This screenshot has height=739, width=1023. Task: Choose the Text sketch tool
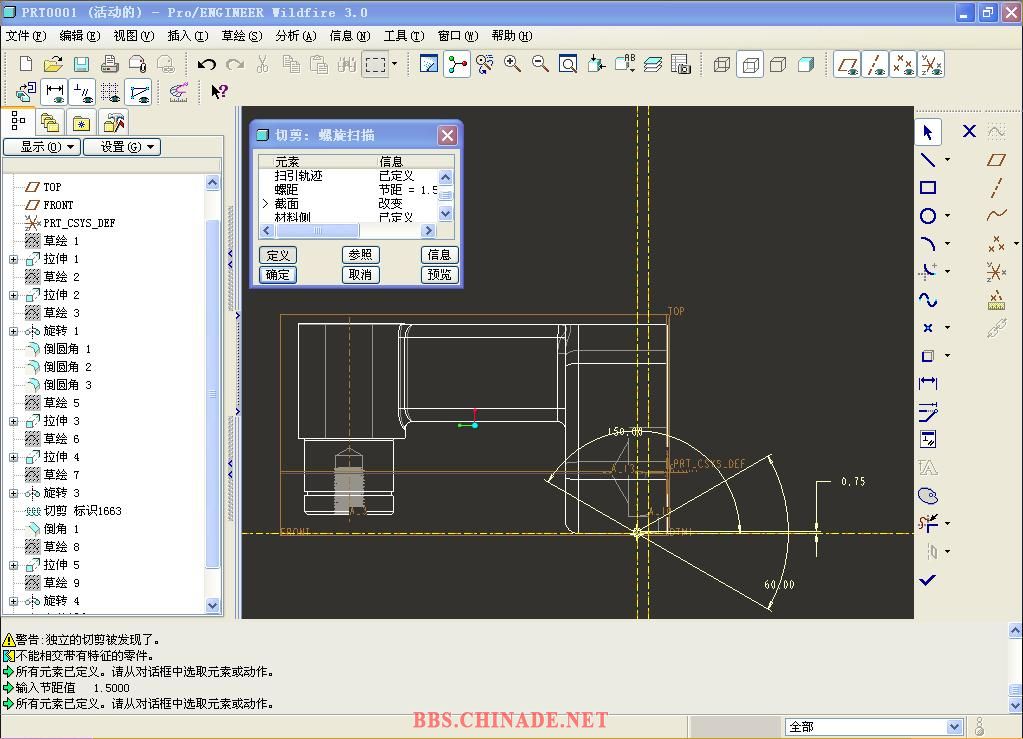pyautogui.click(x=927, y=468)
